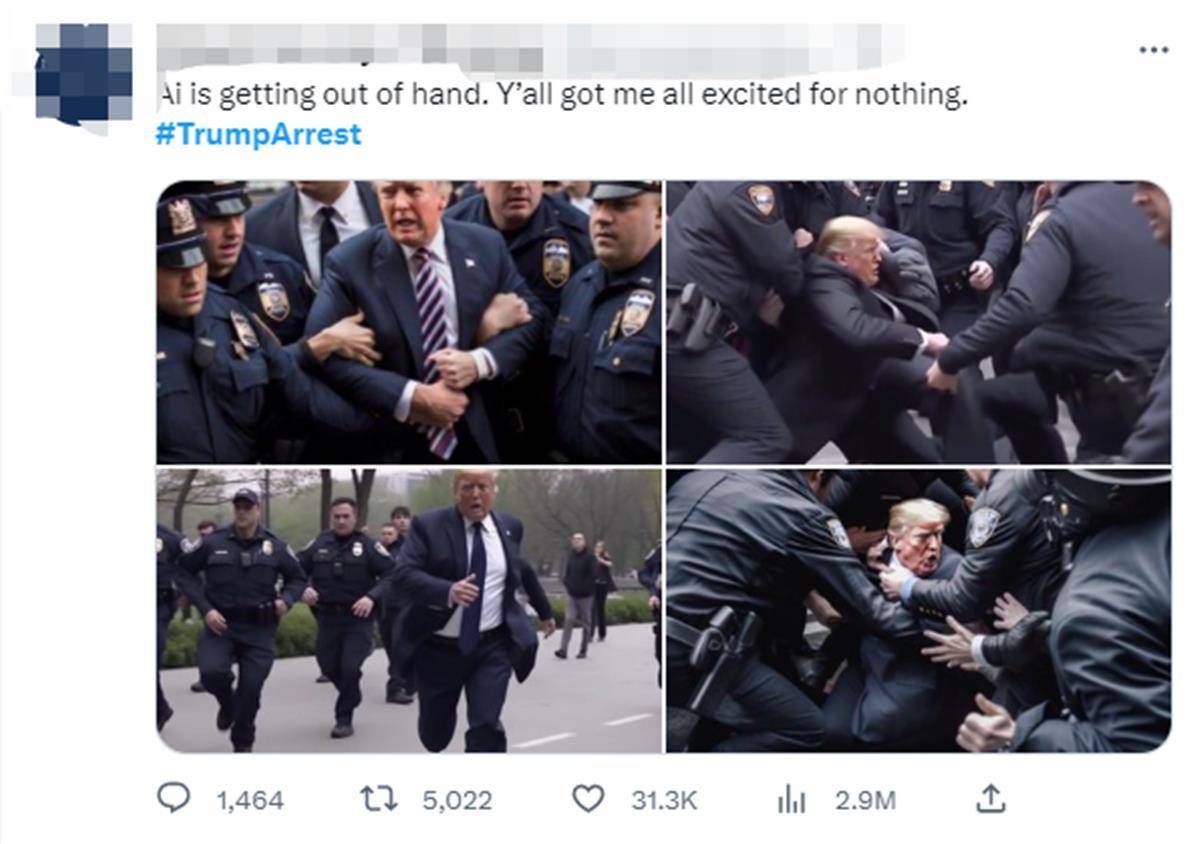The width and height of the screenshot is (1200, 844).
Task: Click the 5,022 retweets count
Action: [456, 800]
